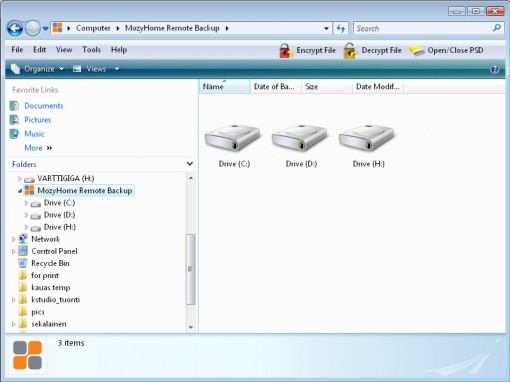This screenshot has height=382, width=510.
Task: Click the Open/Close PSD label
Action: point(455,50)
